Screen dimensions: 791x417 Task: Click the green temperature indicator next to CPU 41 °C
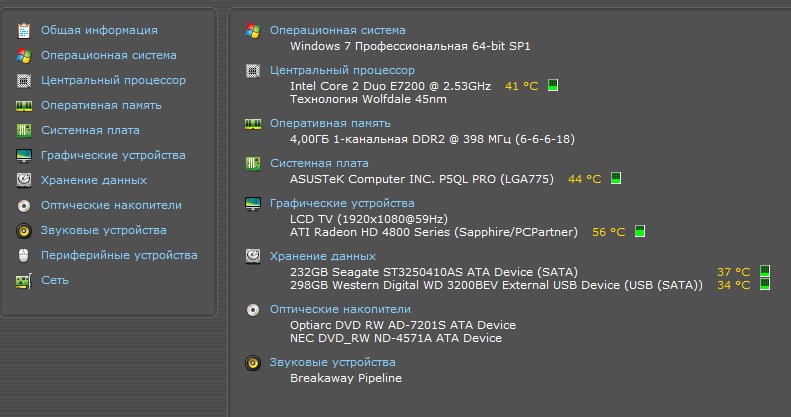tap(553, 85)
